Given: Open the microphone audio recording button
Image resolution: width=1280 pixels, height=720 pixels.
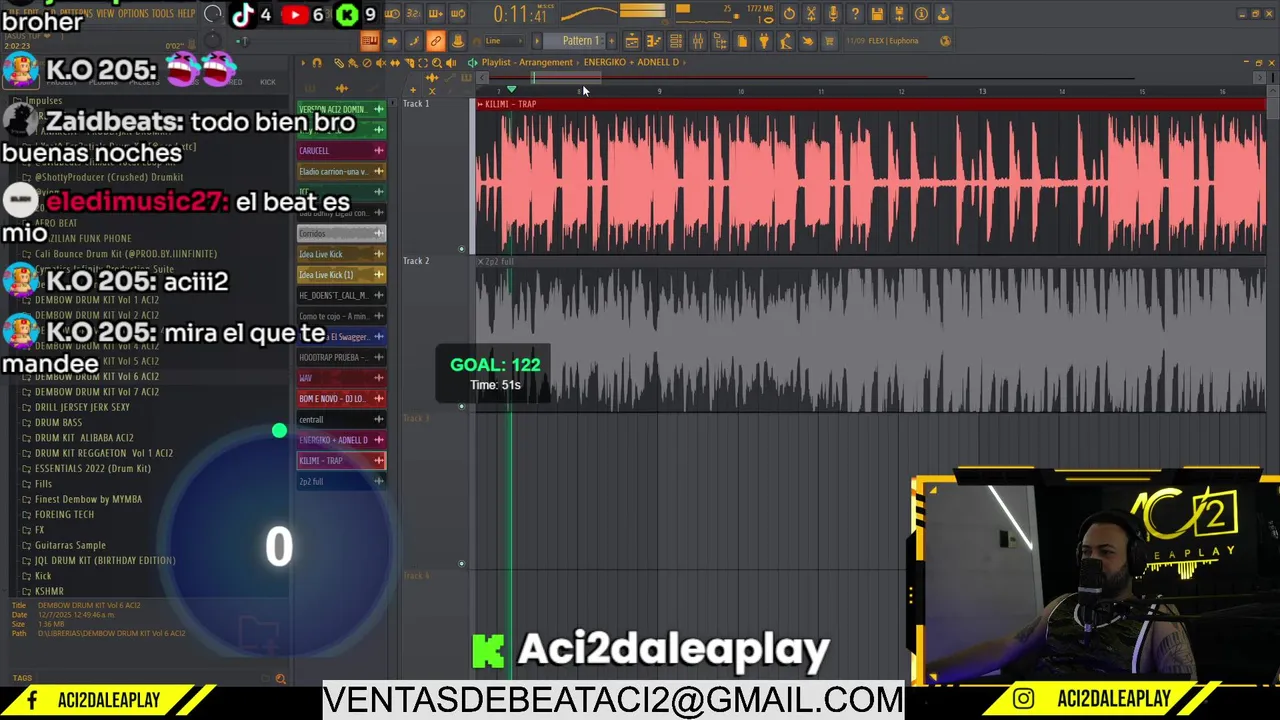Looking at the screenshot, I should pyautogui.click(x=833, y=14).
